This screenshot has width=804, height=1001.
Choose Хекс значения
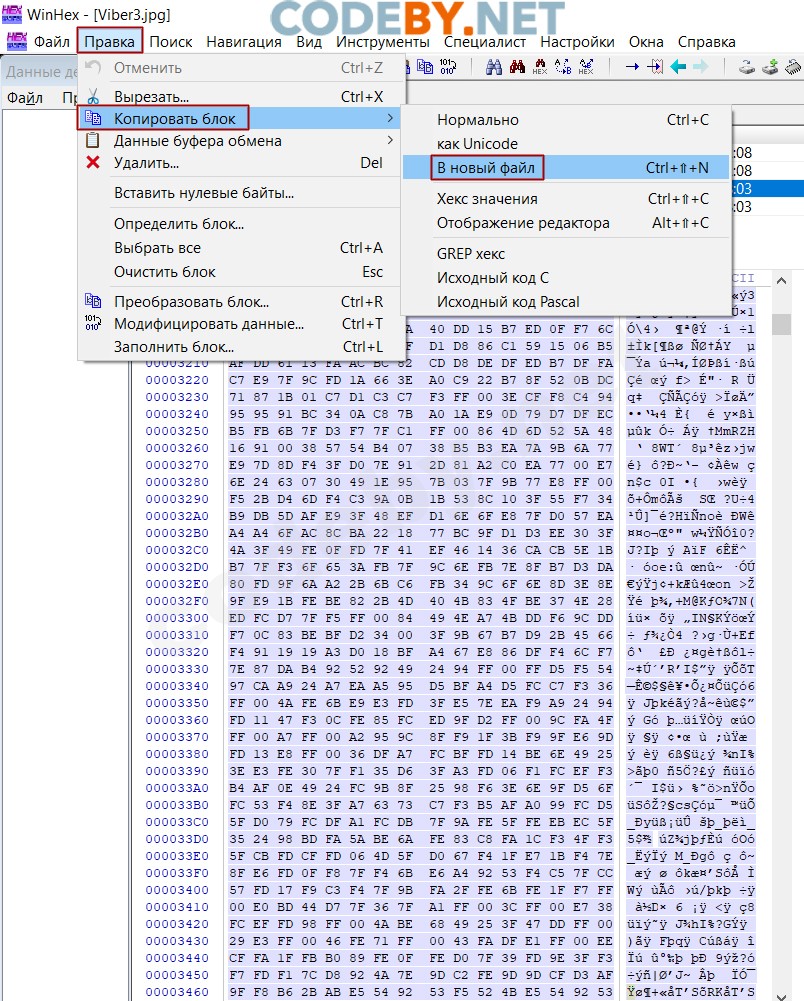pyautogui.click(x=566, y=199)
